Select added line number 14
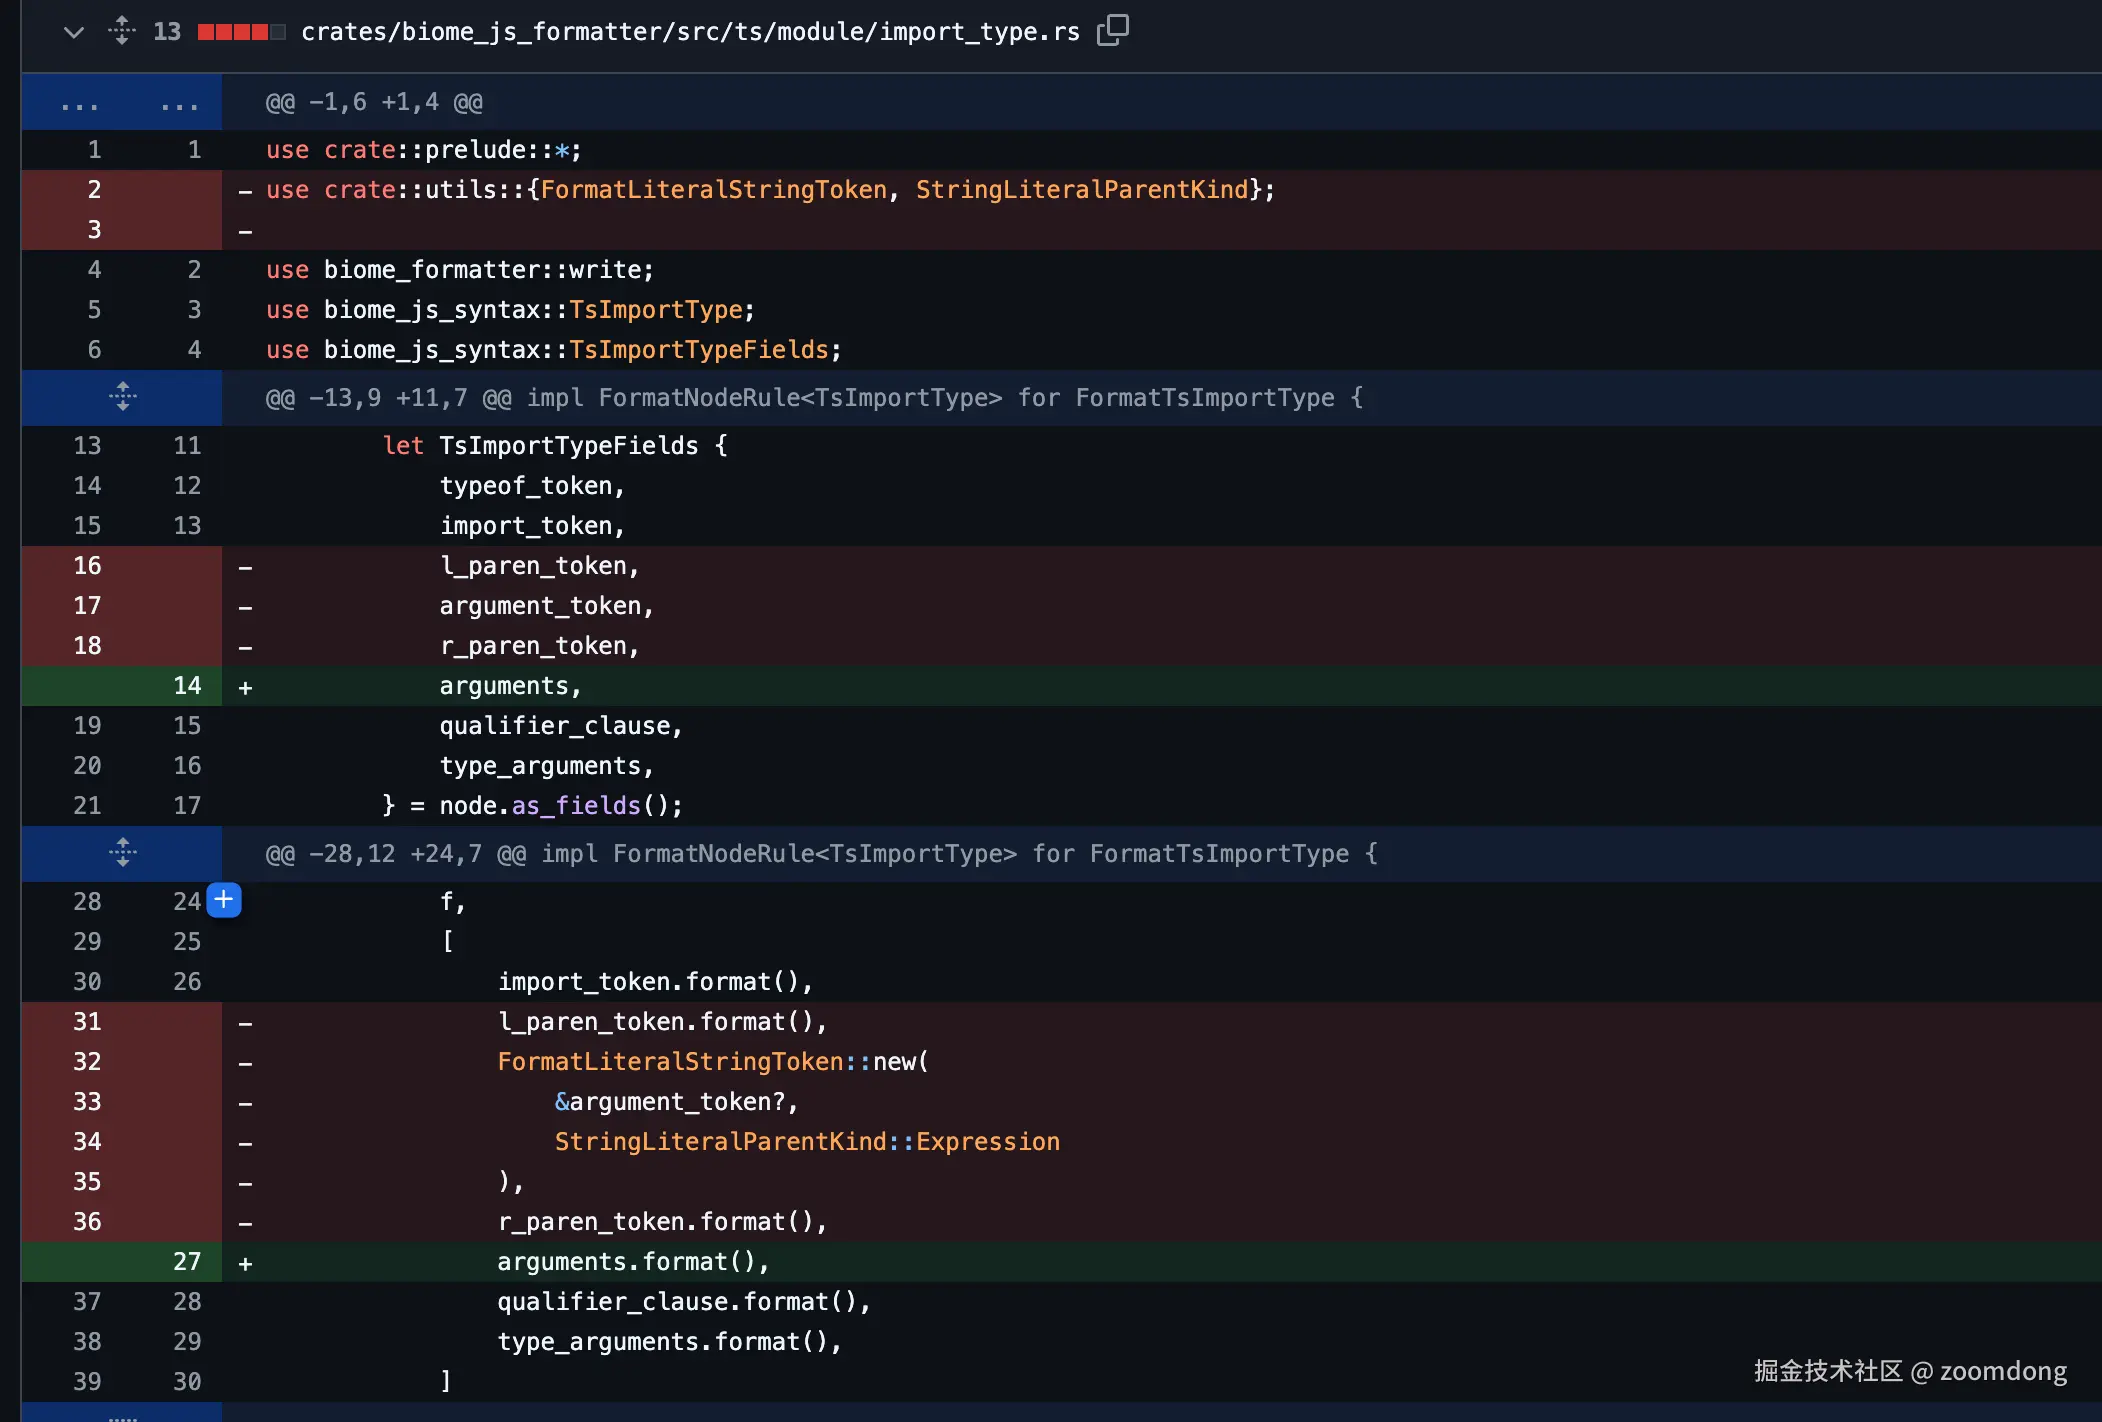This screenshot has height=1422, width=2102. pyautogui.click(x=187, y=686)
